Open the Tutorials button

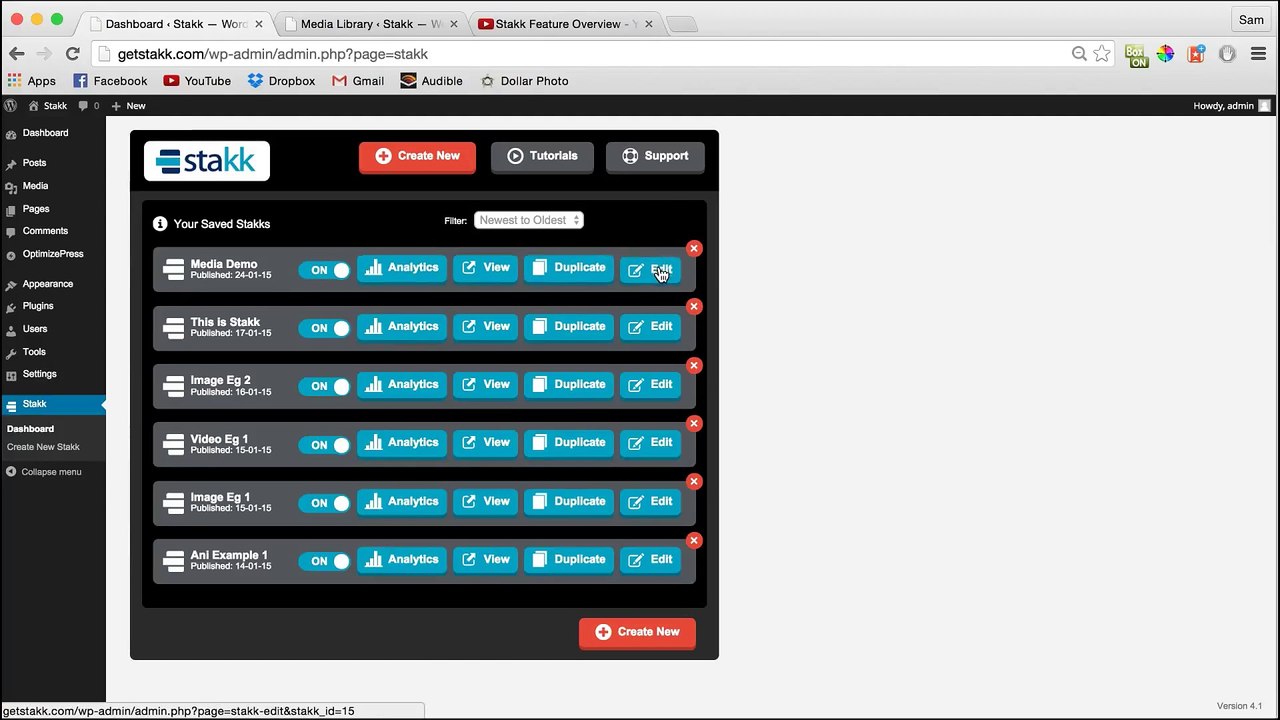[542, 156]
